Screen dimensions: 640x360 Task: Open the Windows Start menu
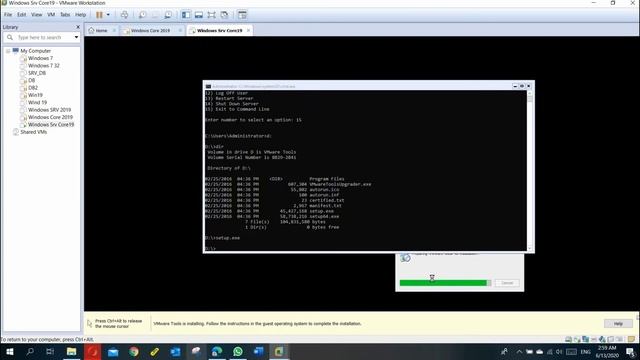10,351
